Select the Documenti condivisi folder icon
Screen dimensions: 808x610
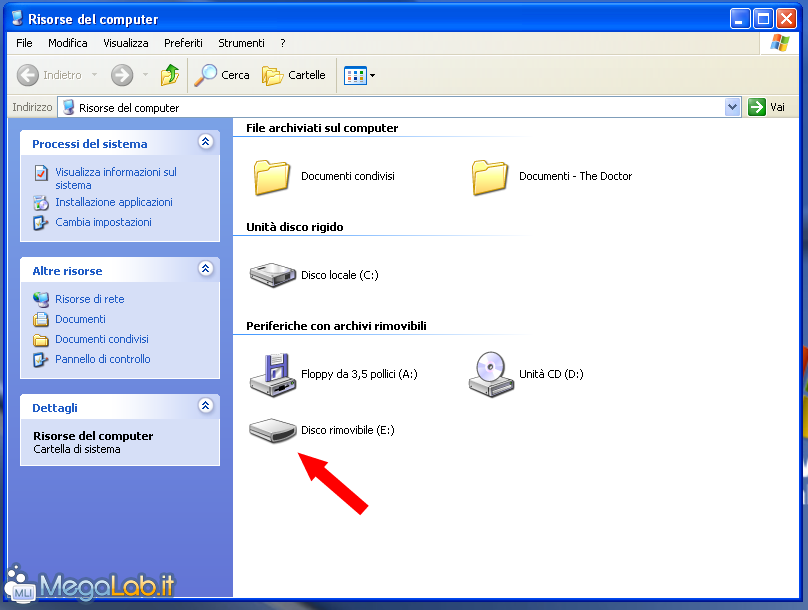(x=272, y=177)
